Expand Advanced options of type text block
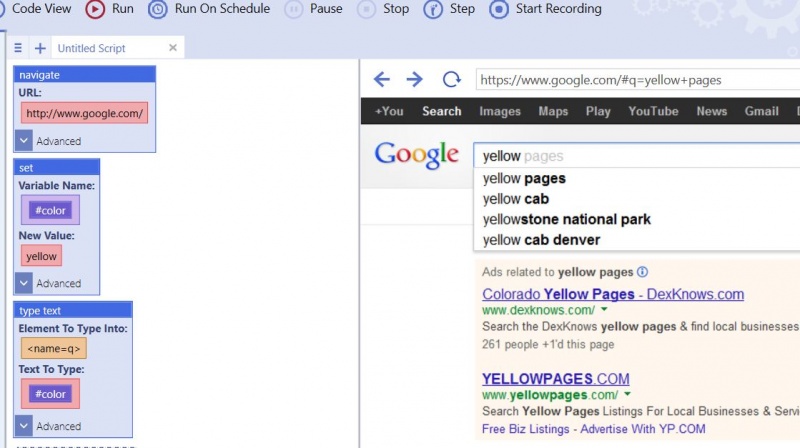Screen dimensions: 800x448 coord(23,426)
